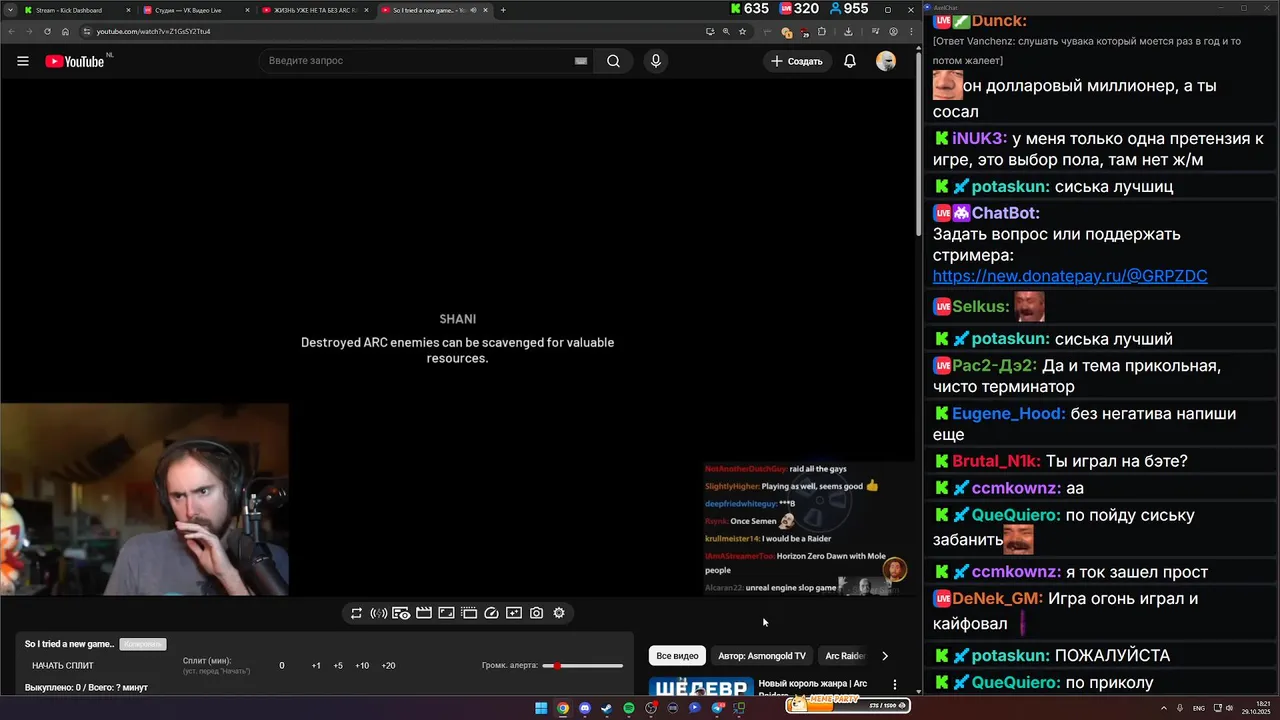The image size is (1280, 720).
Task: Click username Eugene_Hood in chat
Action: point(1008,413)
